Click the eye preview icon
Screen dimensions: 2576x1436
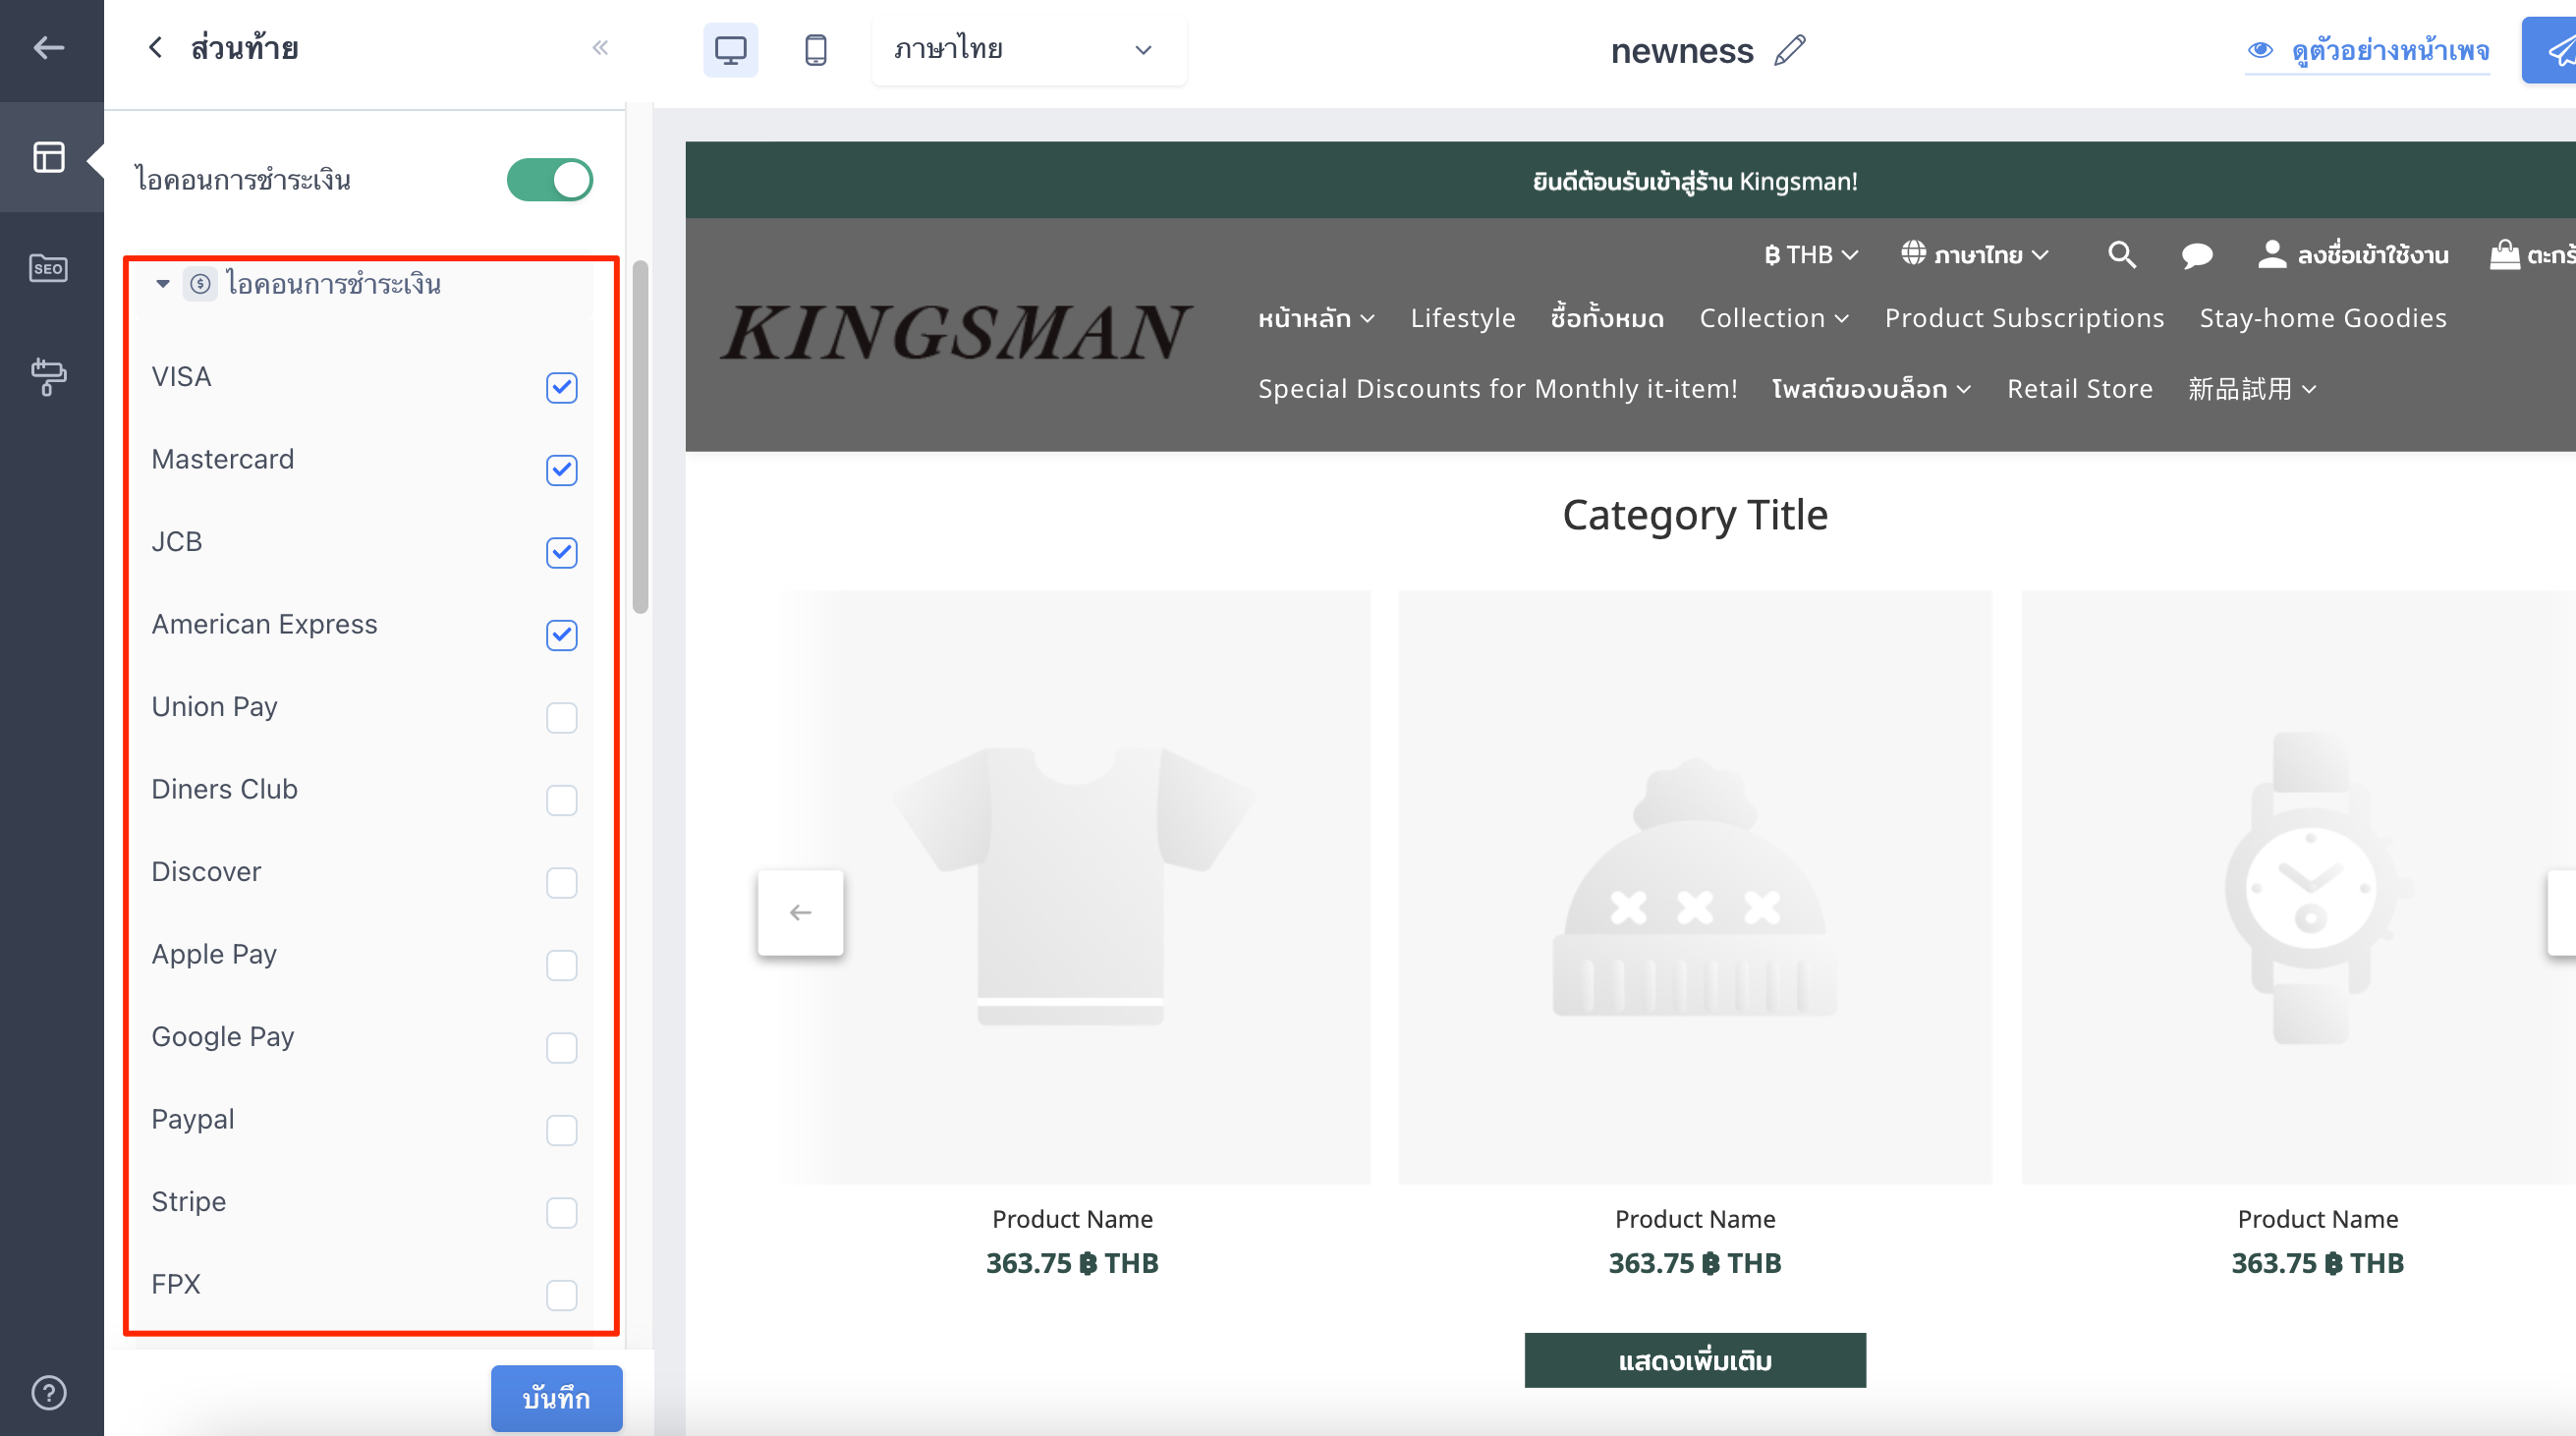click(2259, 50)
